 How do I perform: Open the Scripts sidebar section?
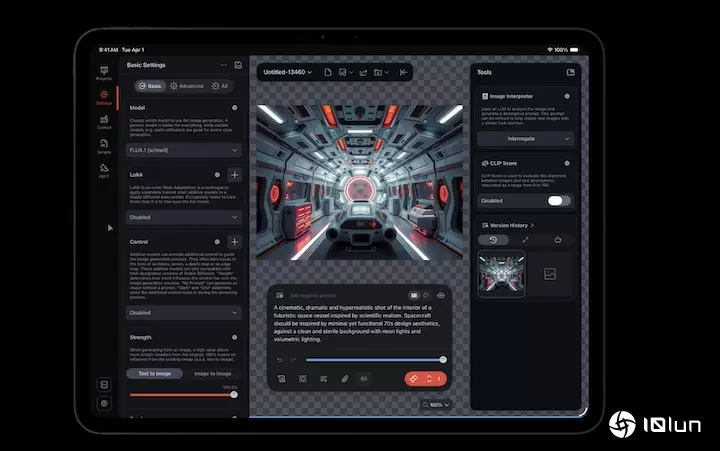point(103,148)
